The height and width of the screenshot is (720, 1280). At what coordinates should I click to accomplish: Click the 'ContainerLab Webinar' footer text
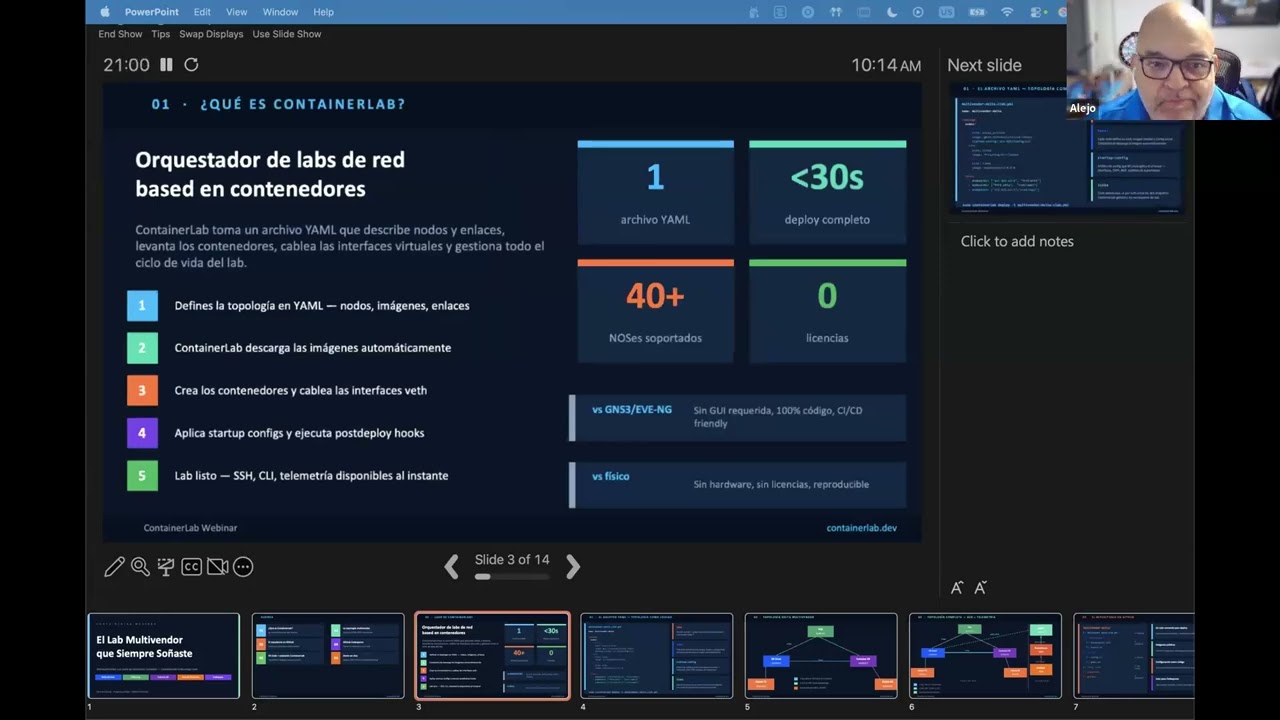click(190, 528)
